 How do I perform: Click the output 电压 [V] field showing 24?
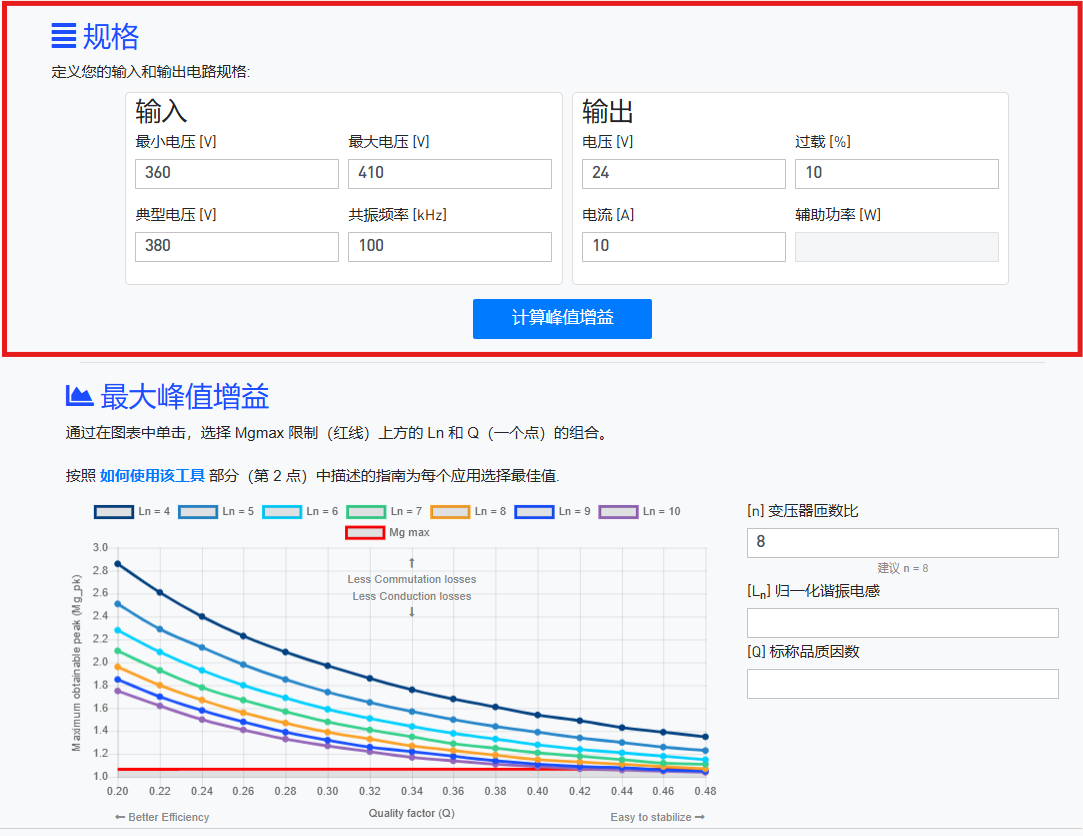point(684,173)
